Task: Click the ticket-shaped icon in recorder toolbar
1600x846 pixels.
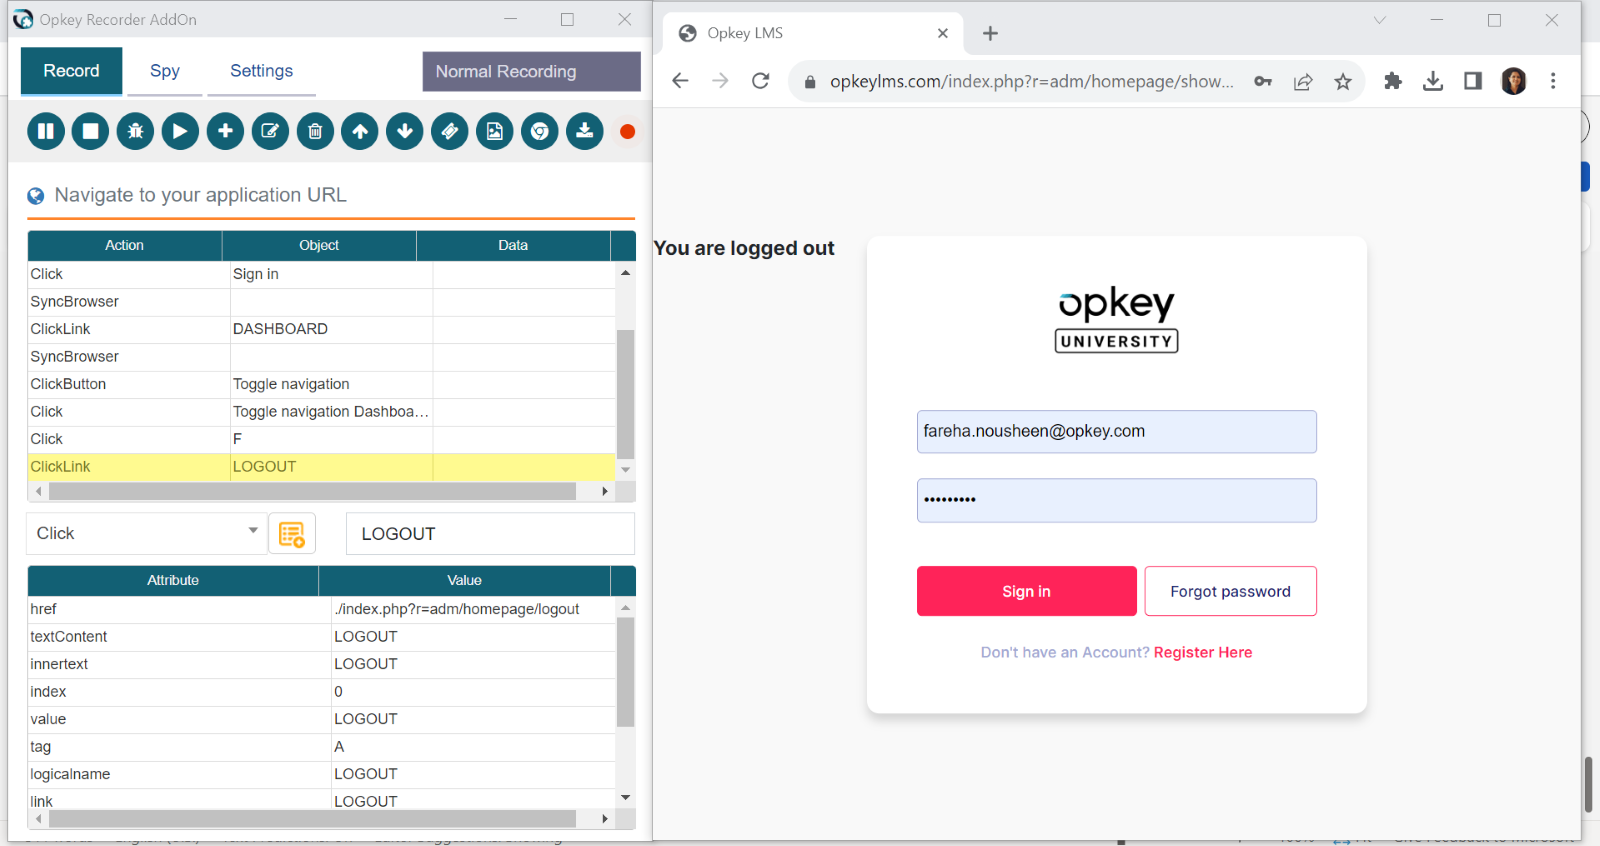Action: coord(450,131)
